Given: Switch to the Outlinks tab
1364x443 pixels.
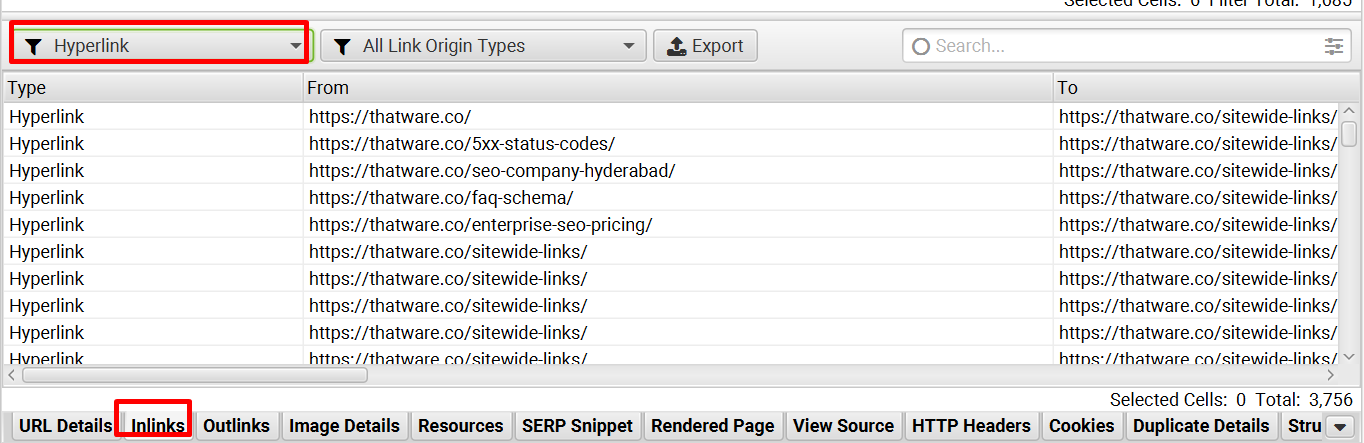Looking at the screenshot, I should pos(236,426).
